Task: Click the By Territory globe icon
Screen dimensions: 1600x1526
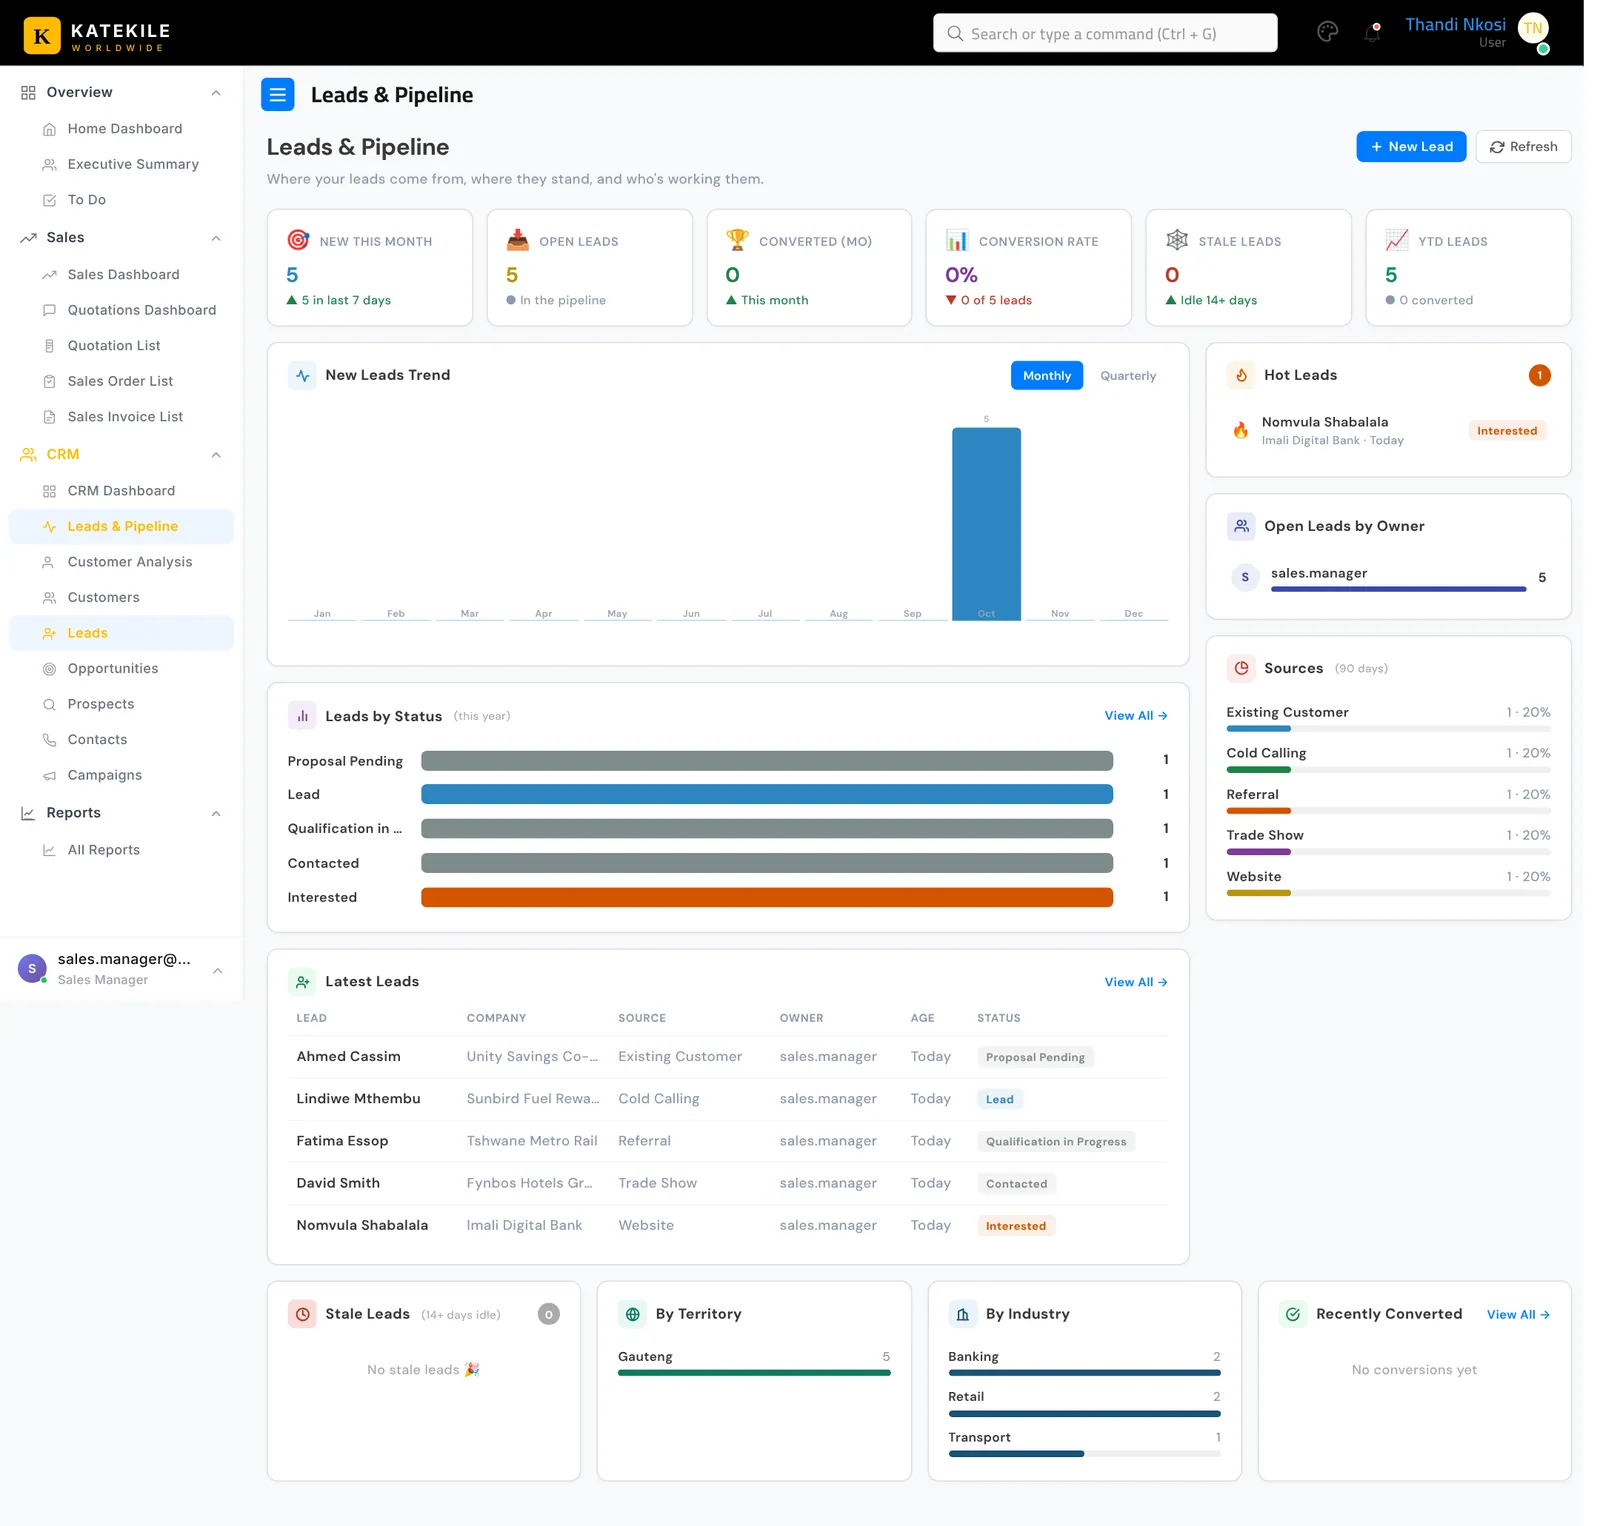Action: 632,1314
